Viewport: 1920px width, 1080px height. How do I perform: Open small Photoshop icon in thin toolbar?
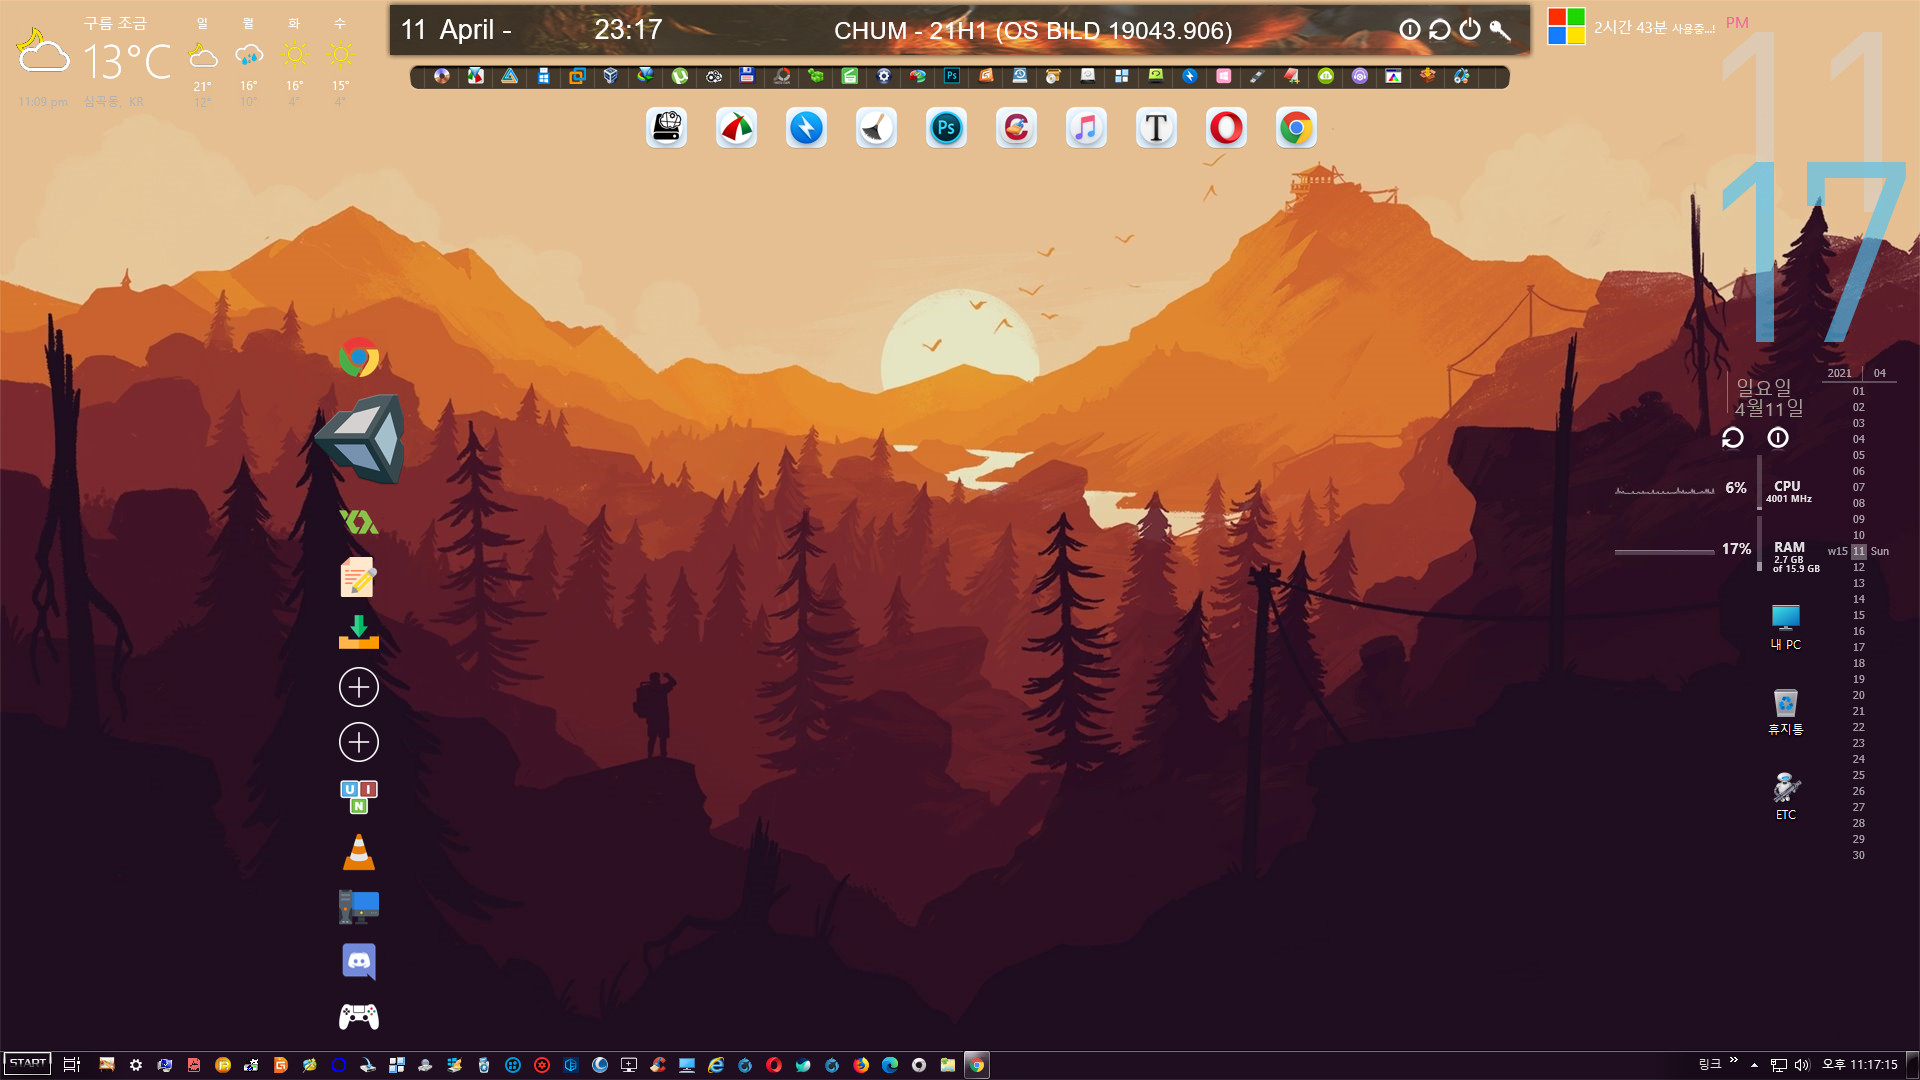pyautogui.click(x=951, y=76)
